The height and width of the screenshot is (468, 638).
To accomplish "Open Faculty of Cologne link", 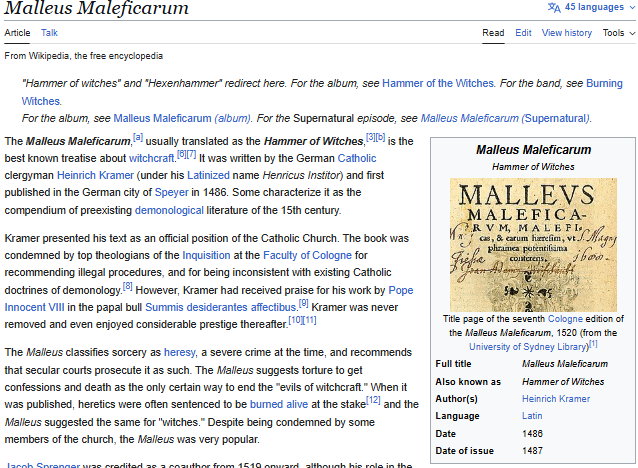I will click(307, 256).
